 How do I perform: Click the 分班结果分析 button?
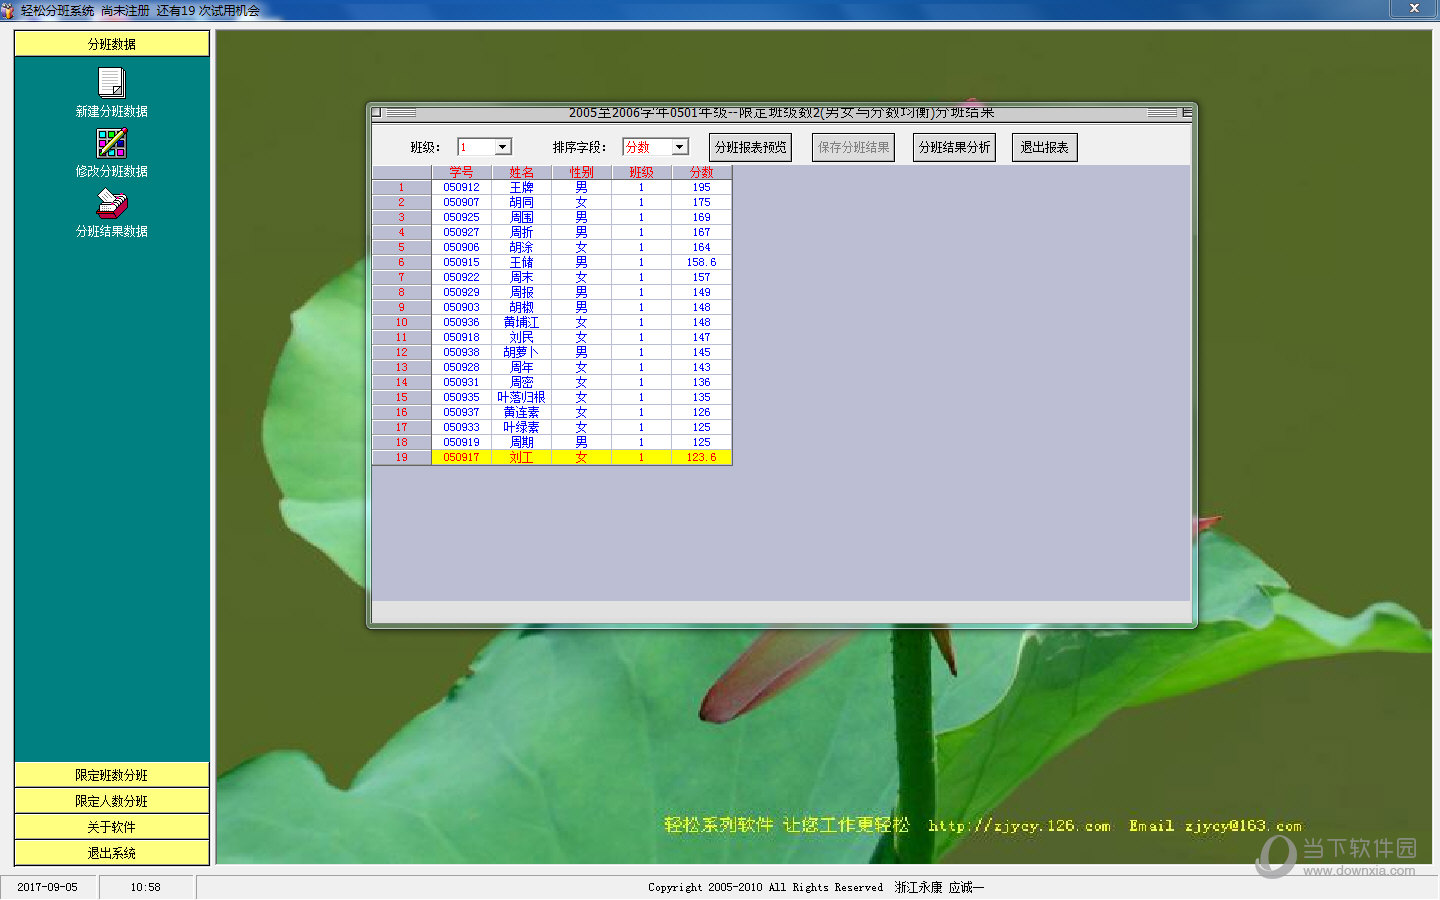954,147
